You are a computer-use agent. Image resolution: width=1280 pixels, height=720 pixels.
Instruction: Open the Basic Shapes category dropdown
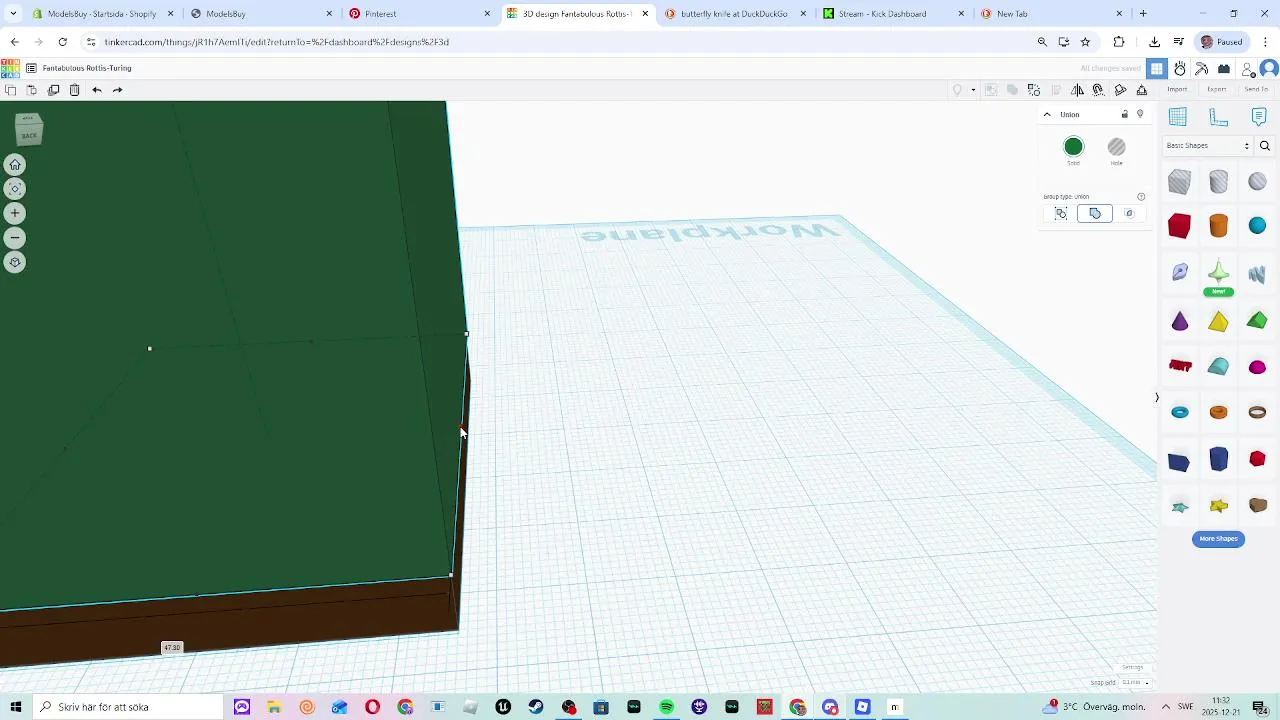[1208, 146]
